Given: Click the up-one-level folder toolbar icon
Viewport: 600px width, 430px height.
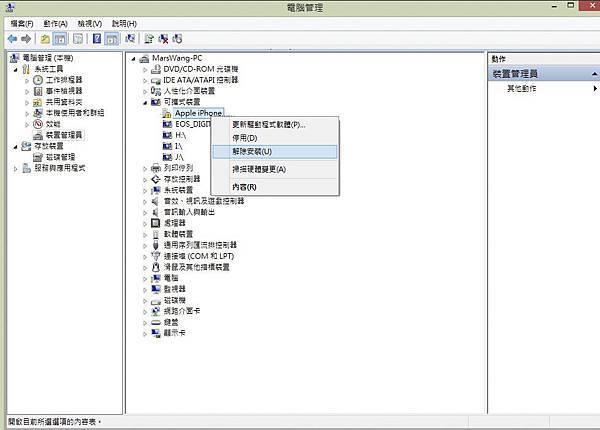Looking at the screenshot, I should tap(45, 39).
